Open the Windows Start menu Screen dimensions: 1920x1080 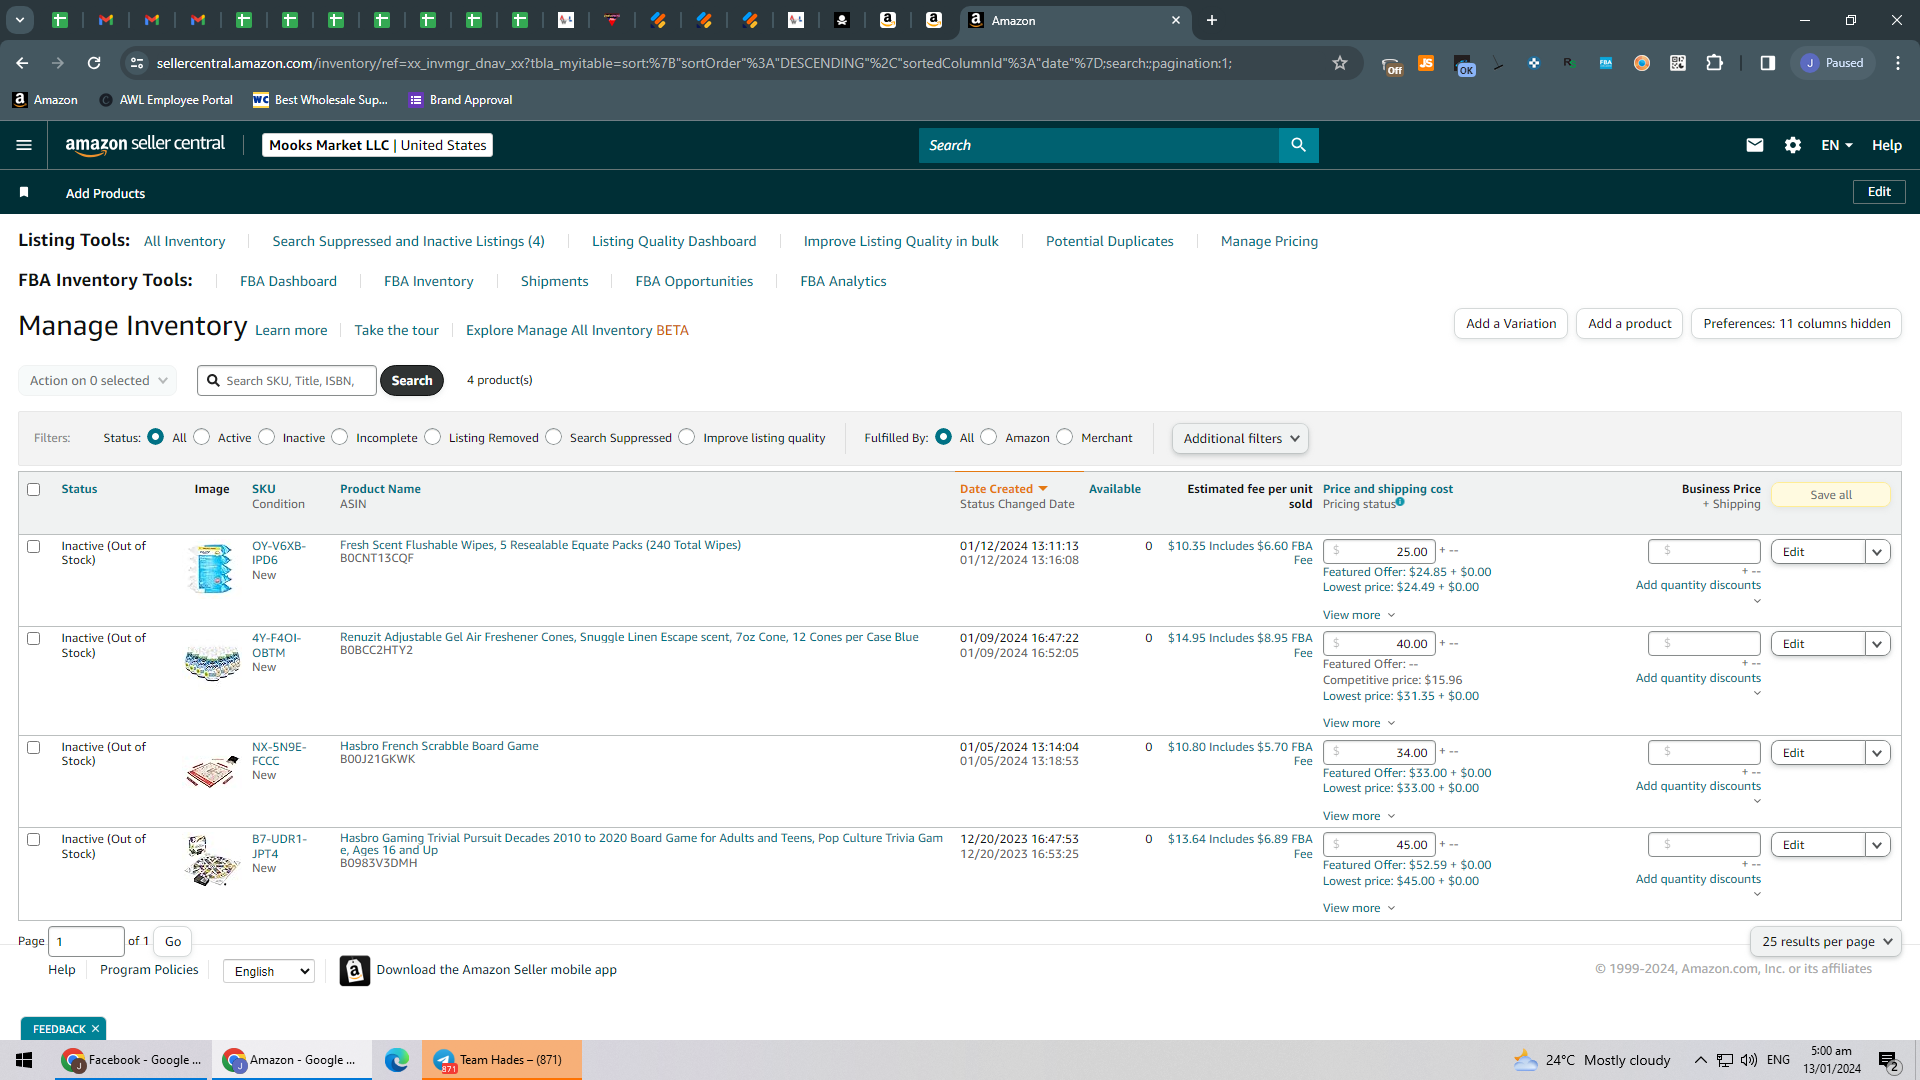[24, 1060]
